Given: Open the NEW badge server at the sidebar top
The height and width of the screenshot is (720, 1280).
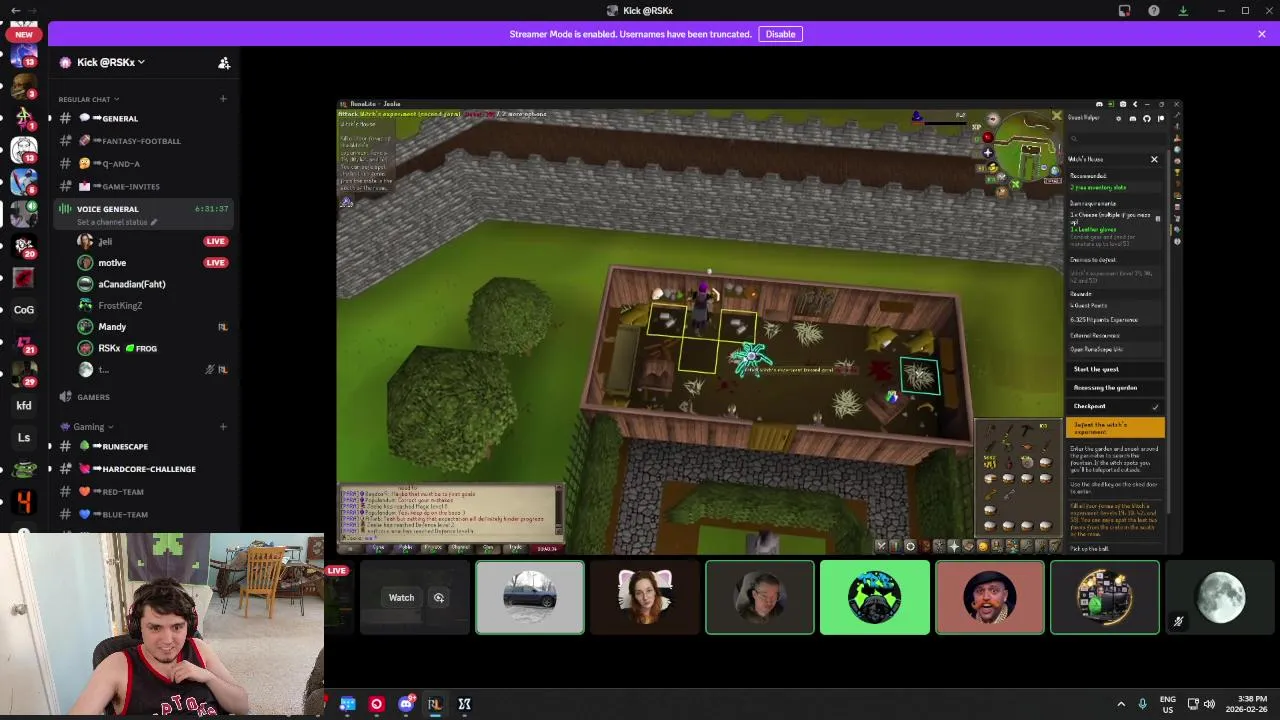Looking at the screenshot, I should click(24, 34).
